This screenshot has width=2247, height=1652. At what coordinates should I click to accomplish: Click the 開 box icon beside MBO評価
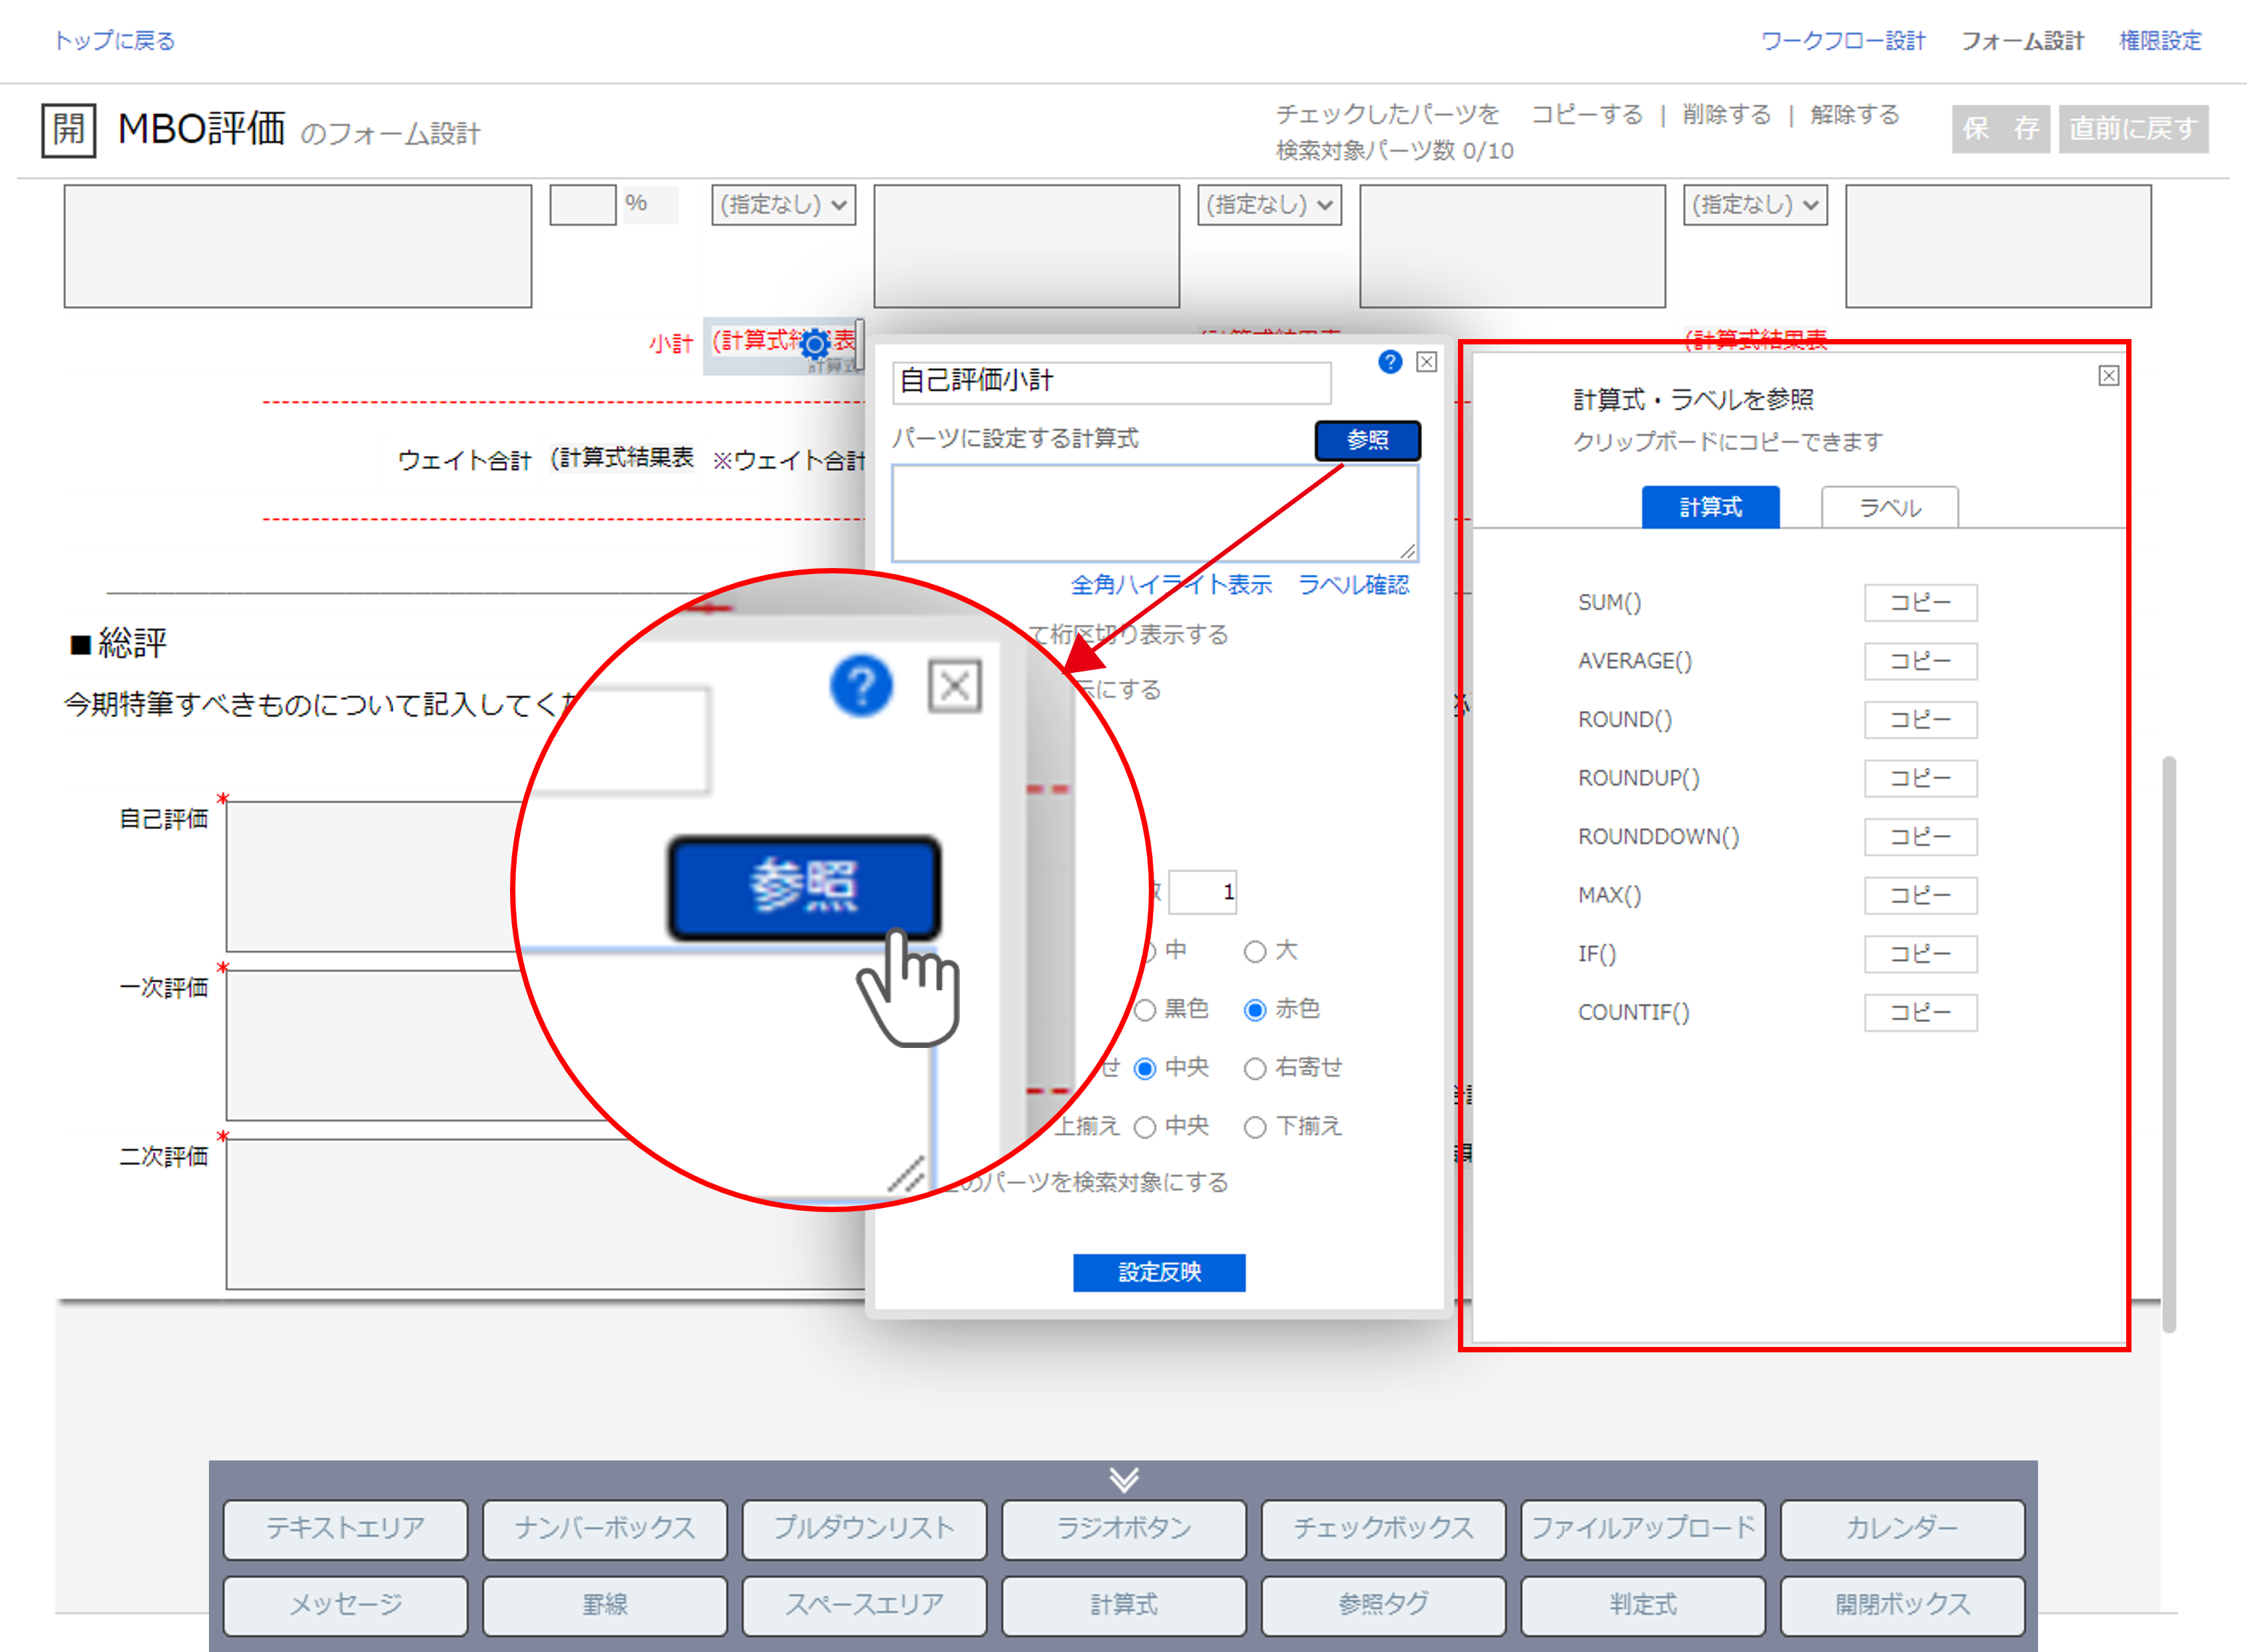point(69,130)
